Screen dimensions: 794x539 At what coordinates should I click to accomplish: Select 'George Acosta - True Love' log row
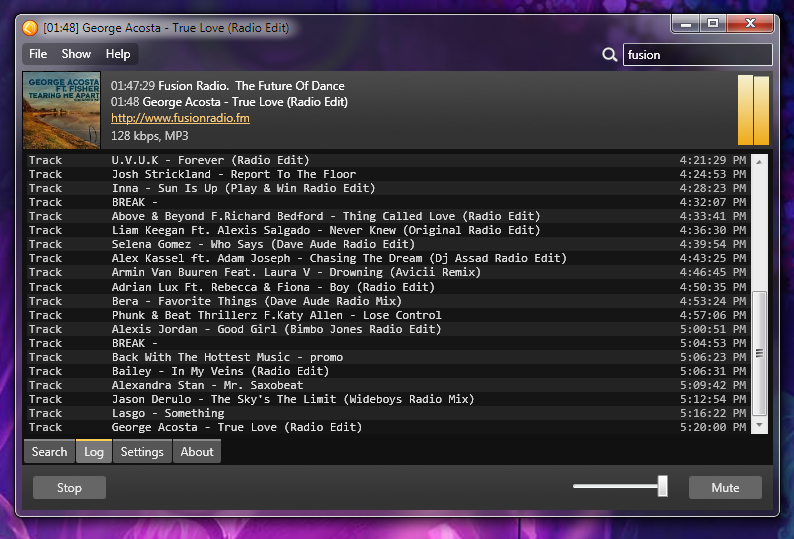tap(388, 428)
